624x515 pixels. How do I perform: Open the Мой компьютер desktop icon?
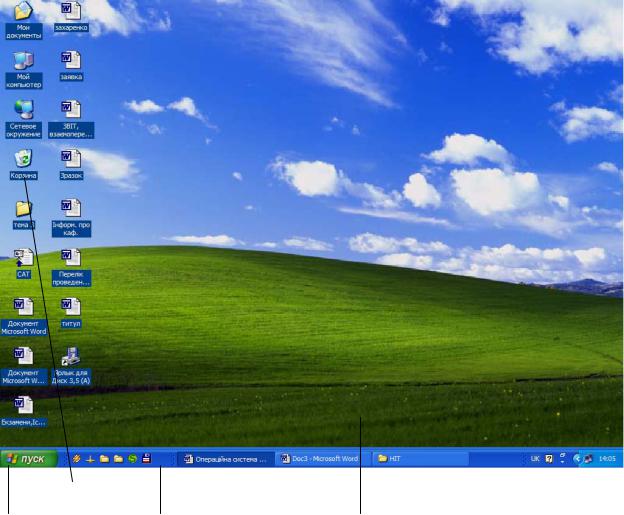23,70
